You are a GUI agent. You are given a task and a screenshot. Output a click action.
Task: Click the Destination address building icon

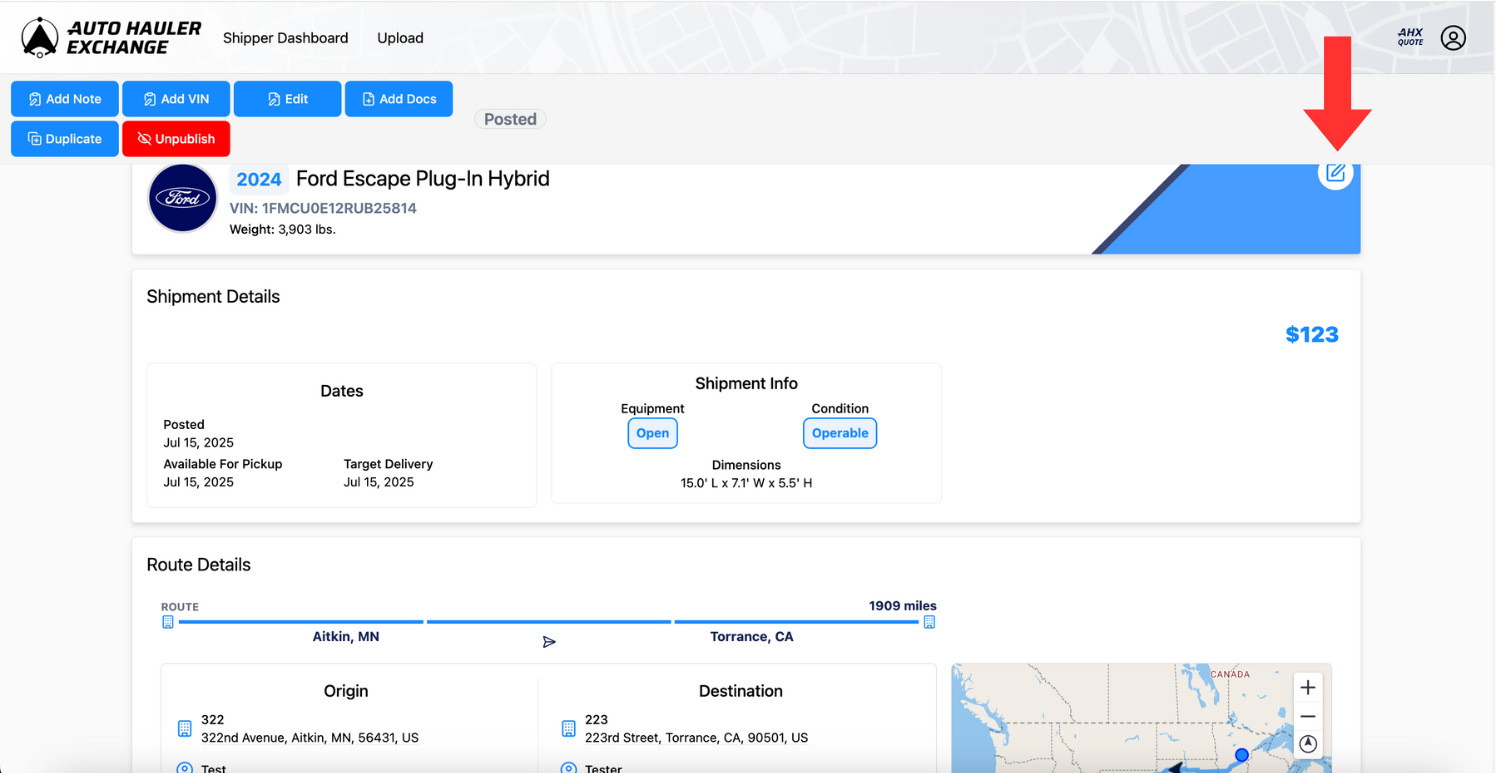click(568, 729)
